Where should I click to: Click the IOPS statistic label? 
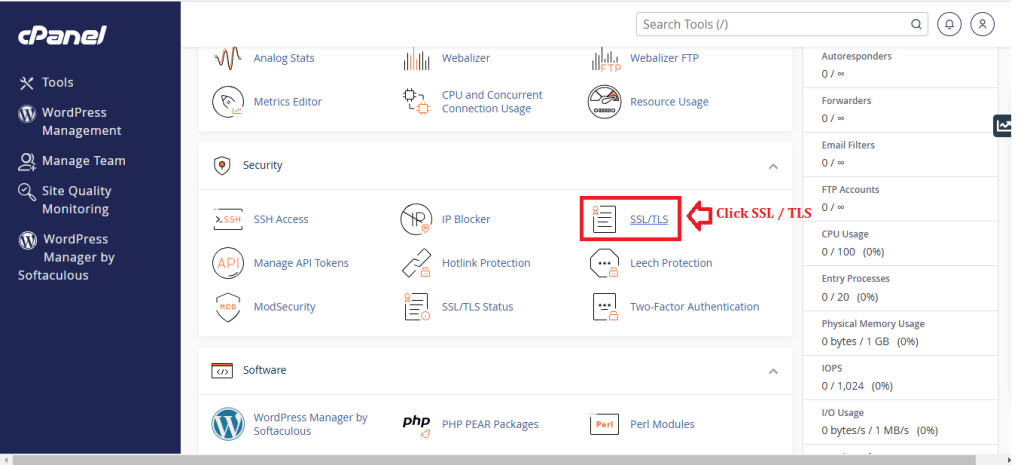[x=832, y=368]
